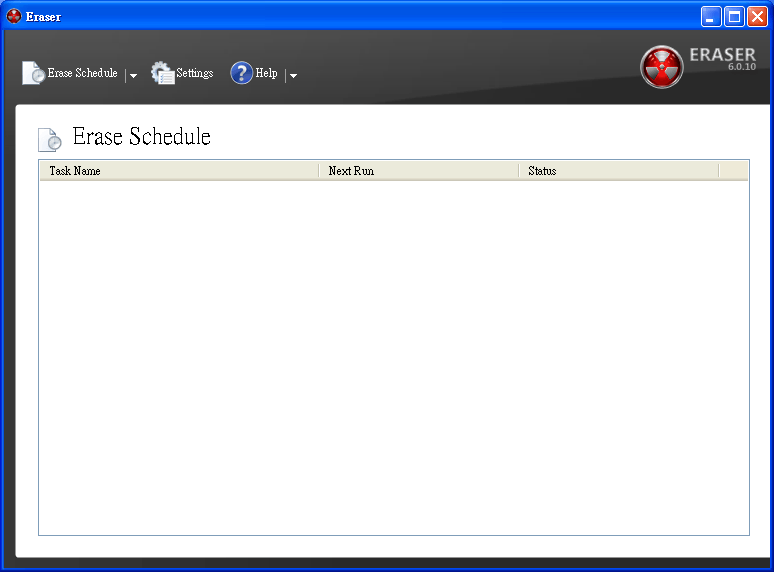This screenshot has width=774, height=572.
Task: Sort by the Next Run column header
Action: coord(418,171)
